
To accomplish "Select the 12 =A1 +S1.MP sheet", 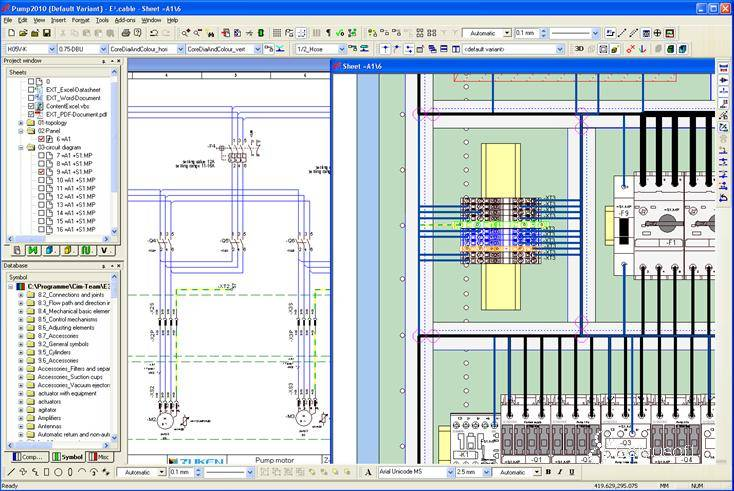I will [x=75, y=196].
